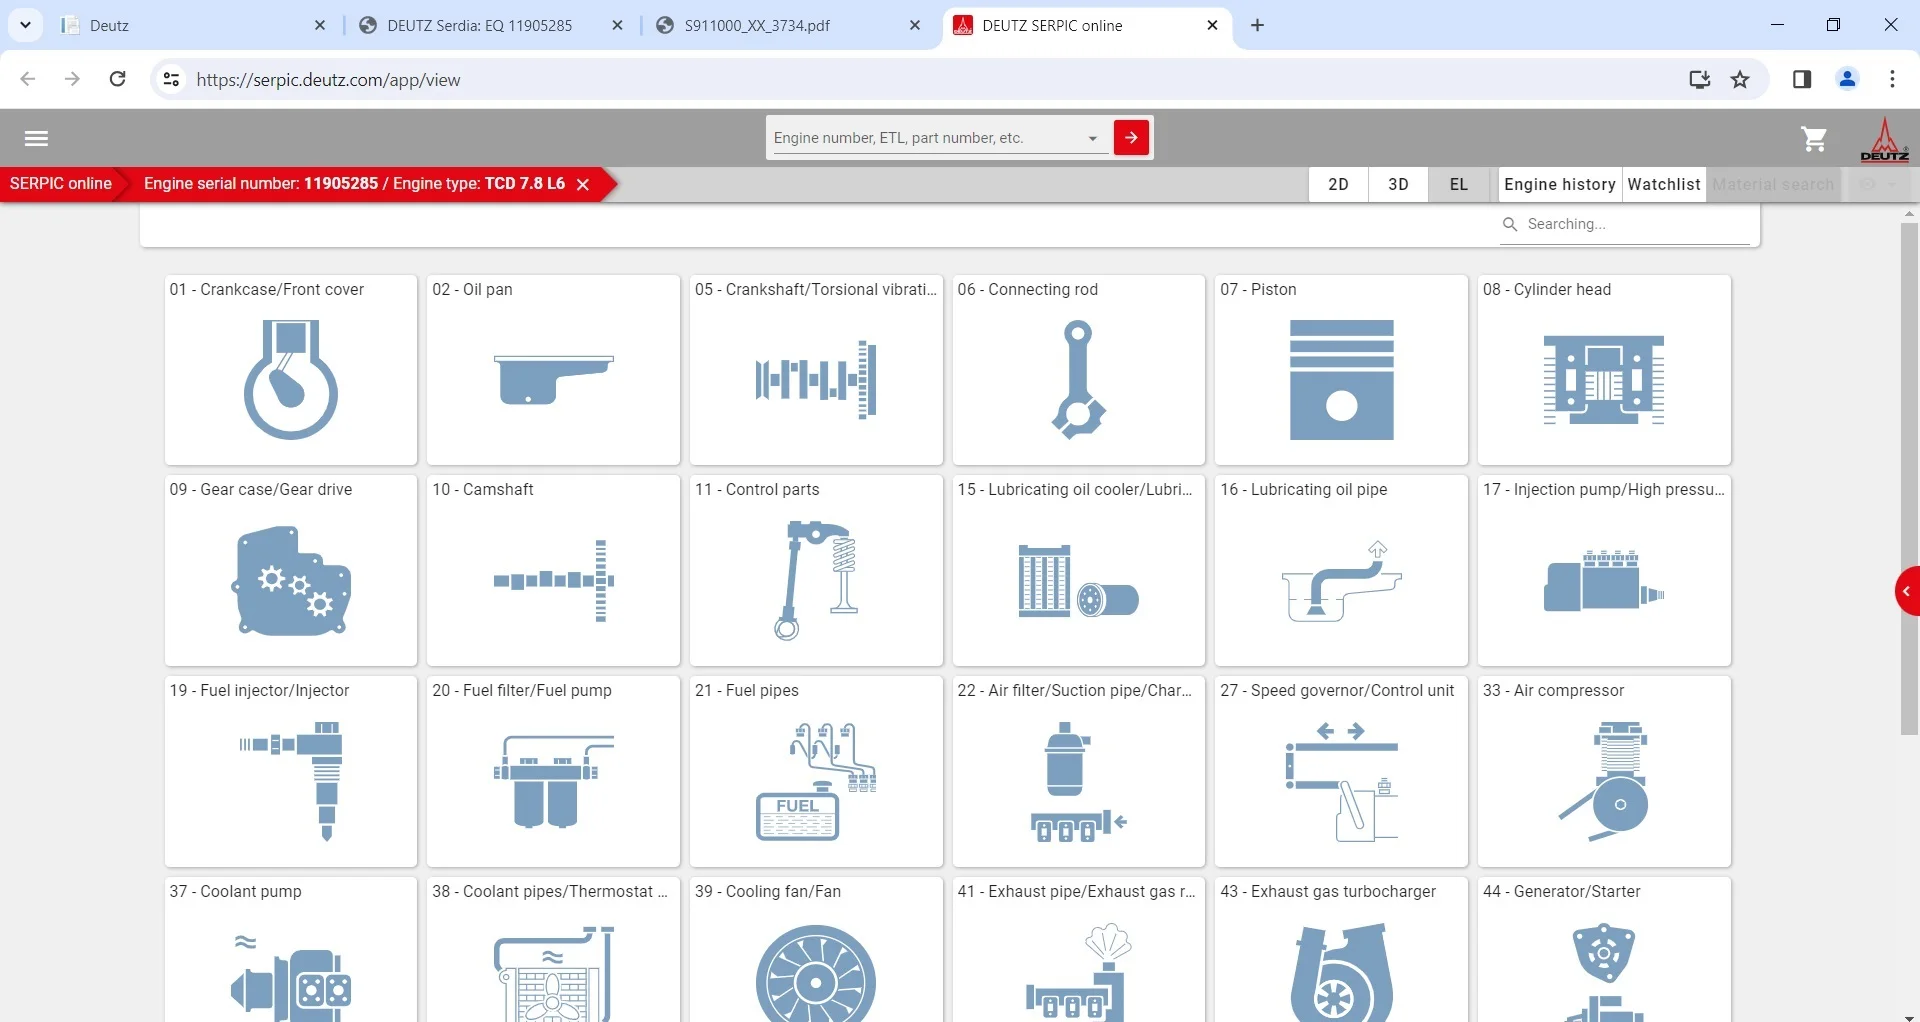Switch to the 2D view mode
Viewport: 1920px width, 1022px height.
click(1338, 185)
